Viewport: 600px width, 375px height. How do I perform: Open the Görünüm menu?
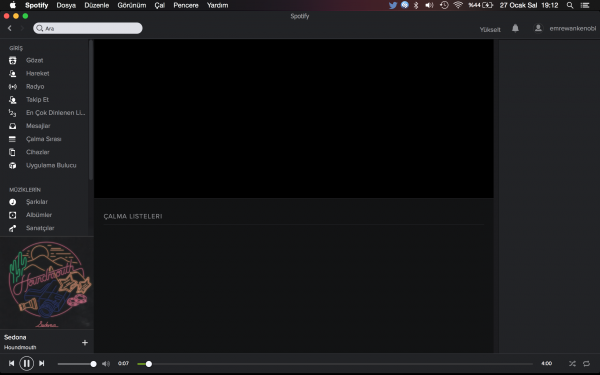(132, 5)
